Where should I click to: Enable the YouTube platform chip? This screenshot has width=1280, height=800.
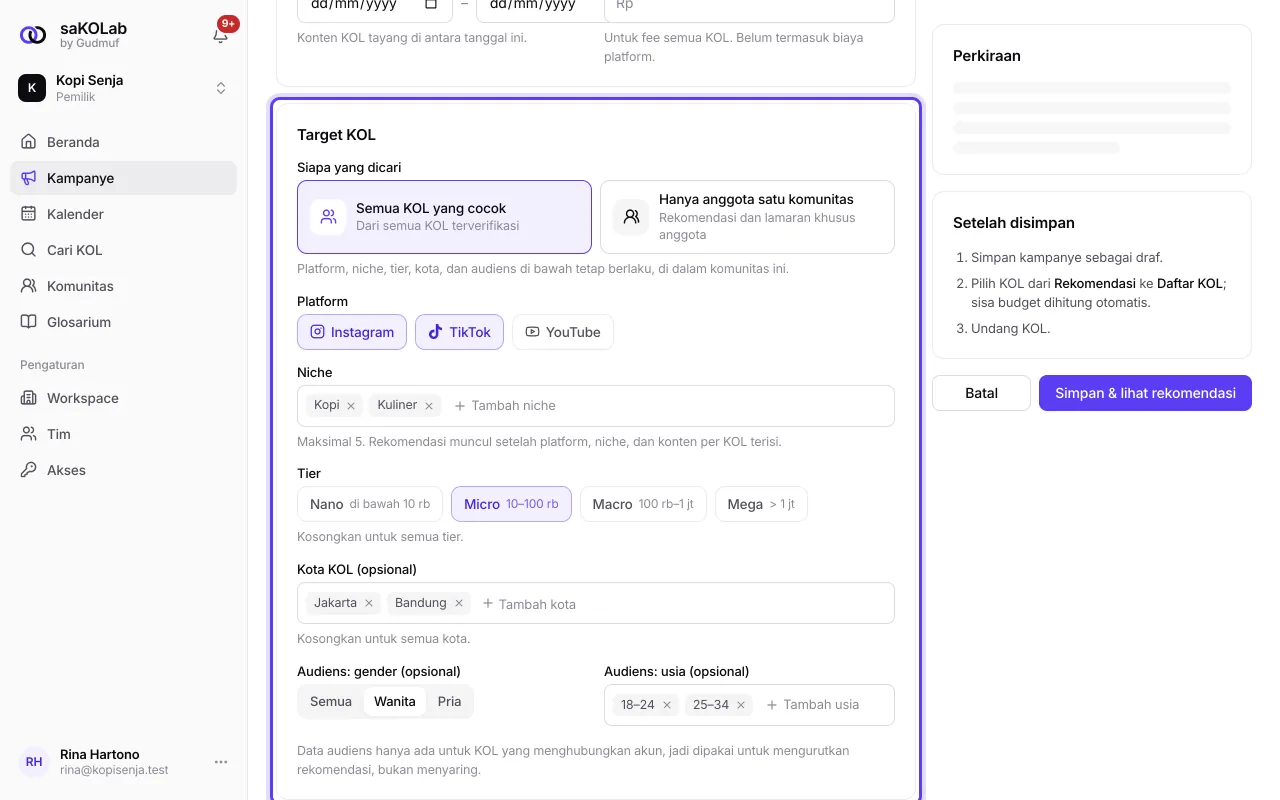(x=563, y=332)
